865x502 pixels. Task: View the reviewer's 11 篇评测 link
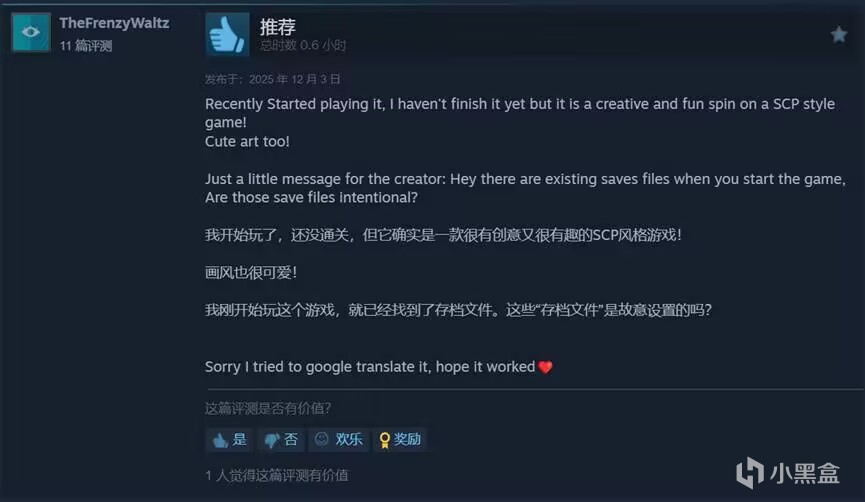pos(86,46)
